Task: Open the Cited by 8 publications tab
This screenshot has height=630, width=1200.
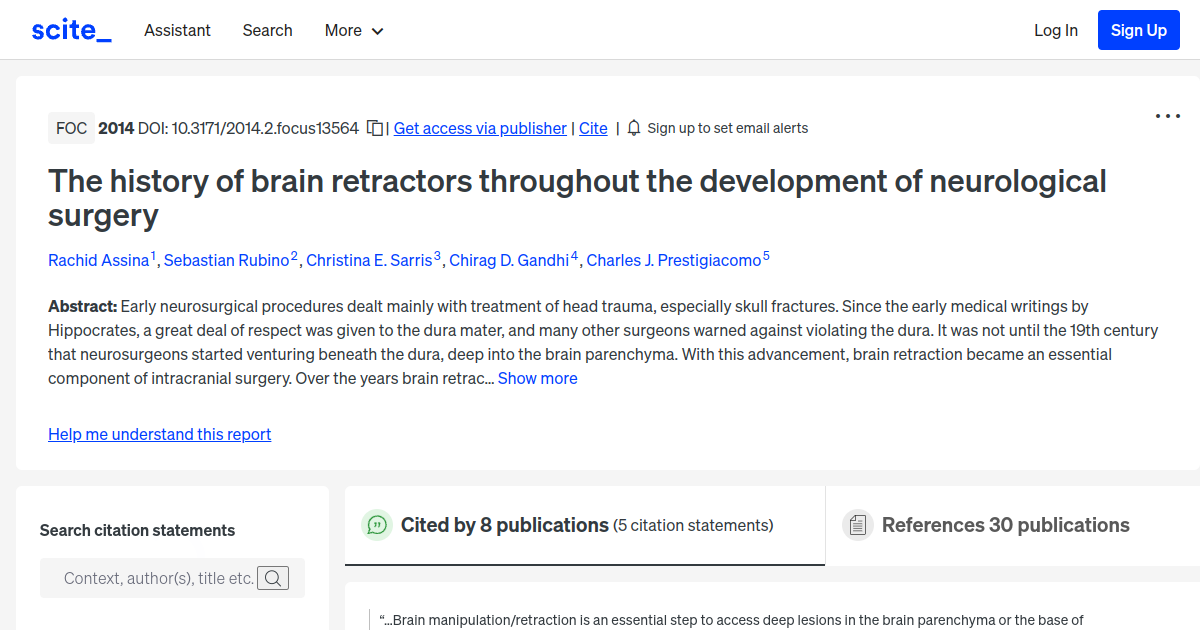Action: pyautogui.click(x=504, y=524)
